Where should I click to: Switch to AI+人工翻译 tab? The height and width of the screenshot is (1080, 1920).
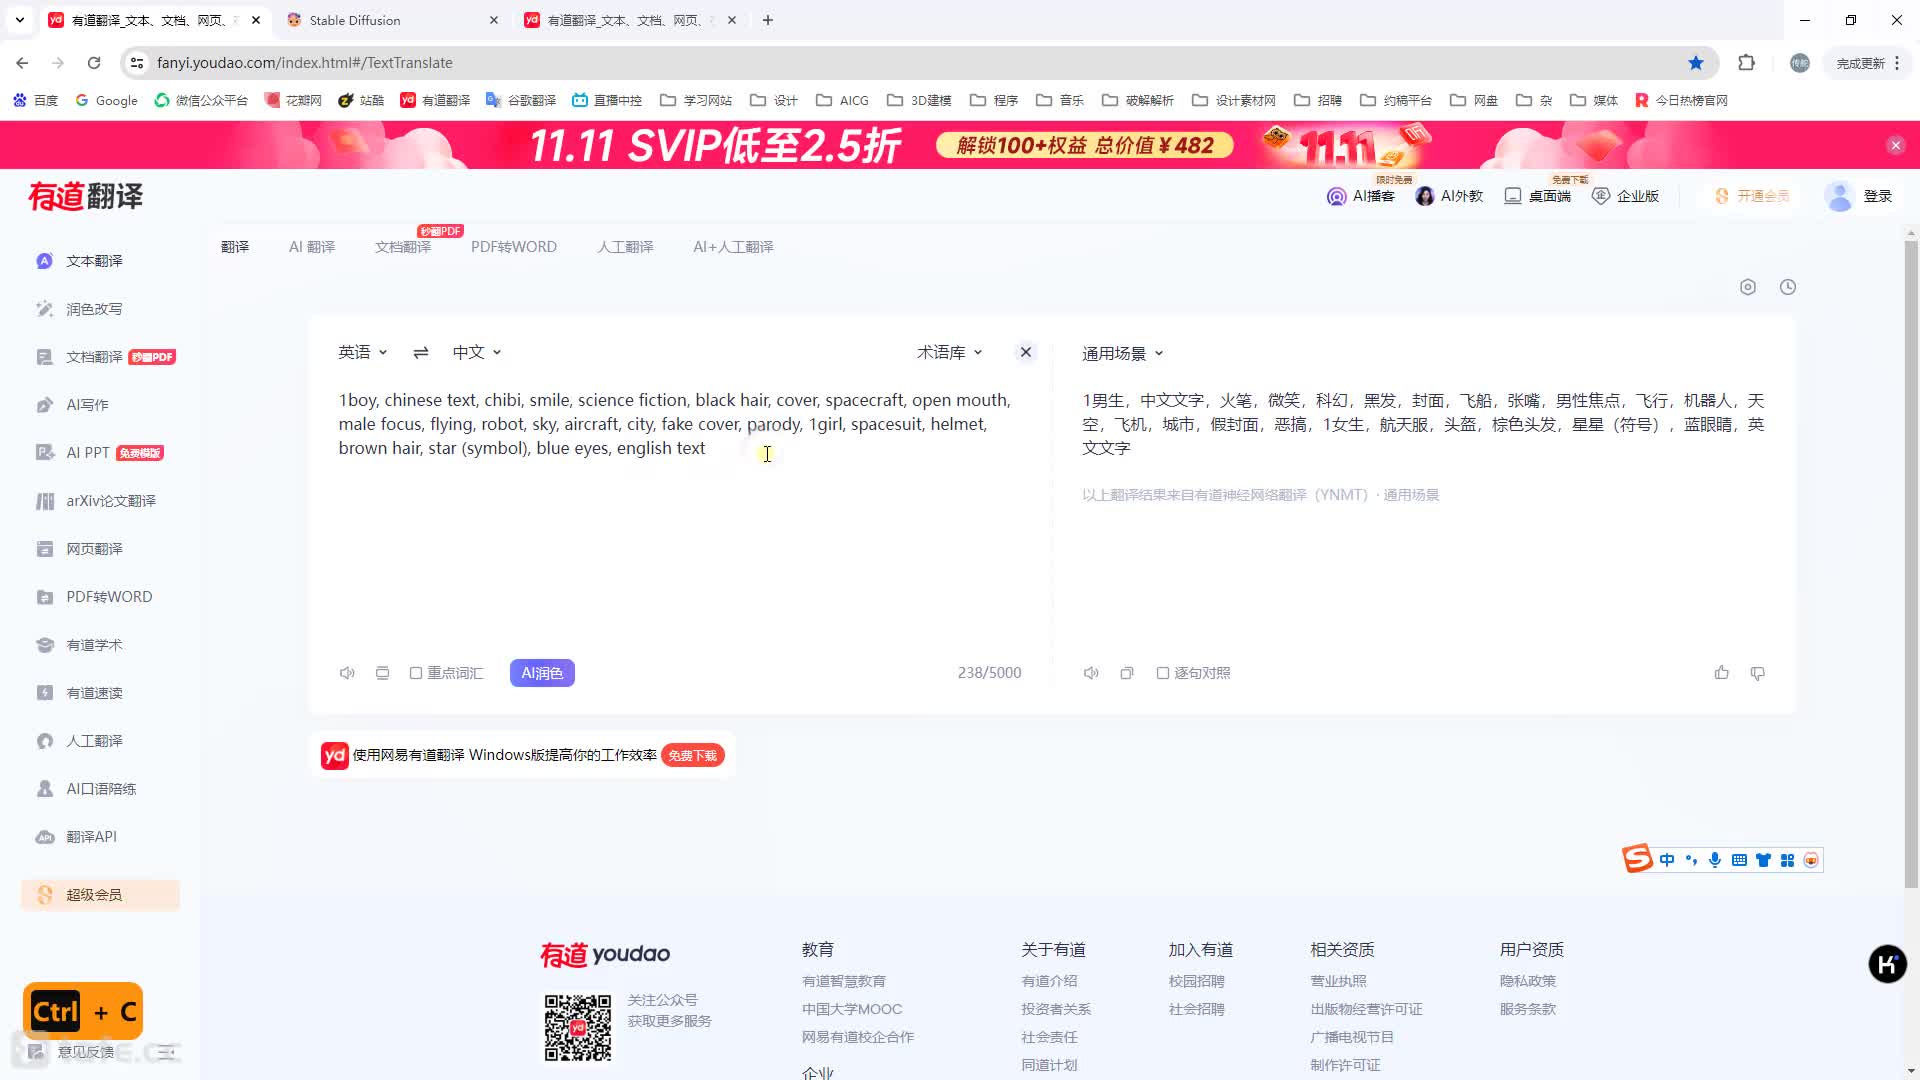733,247
